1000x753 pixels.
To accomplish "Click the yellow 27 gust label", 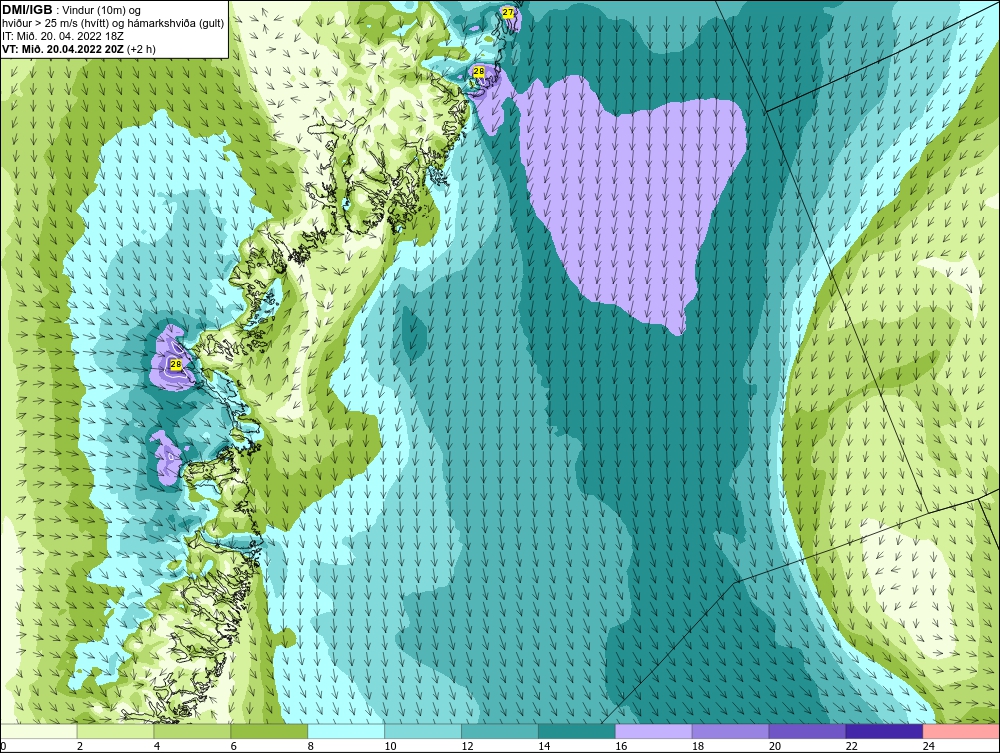I will (508, 12).
